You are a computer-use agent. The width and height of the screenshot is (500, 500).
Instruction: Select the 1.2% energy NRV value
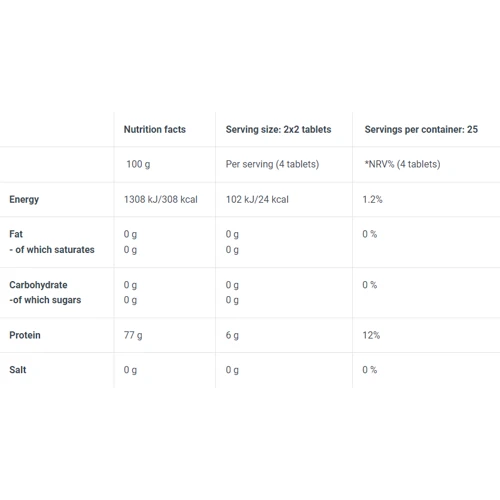pyautogui.click(x=372, y=199)
